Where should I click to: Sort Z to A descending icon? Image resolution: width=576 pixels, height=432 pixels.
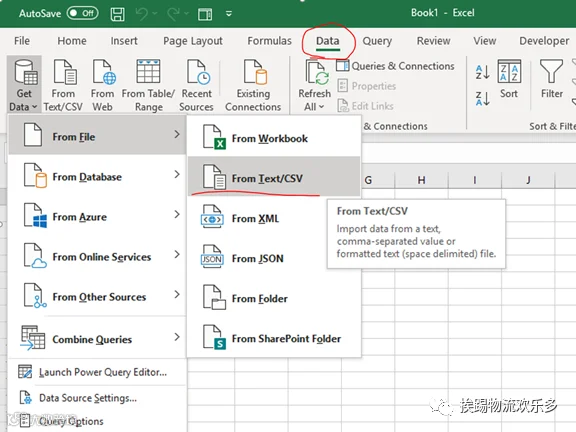click(482, 98)
